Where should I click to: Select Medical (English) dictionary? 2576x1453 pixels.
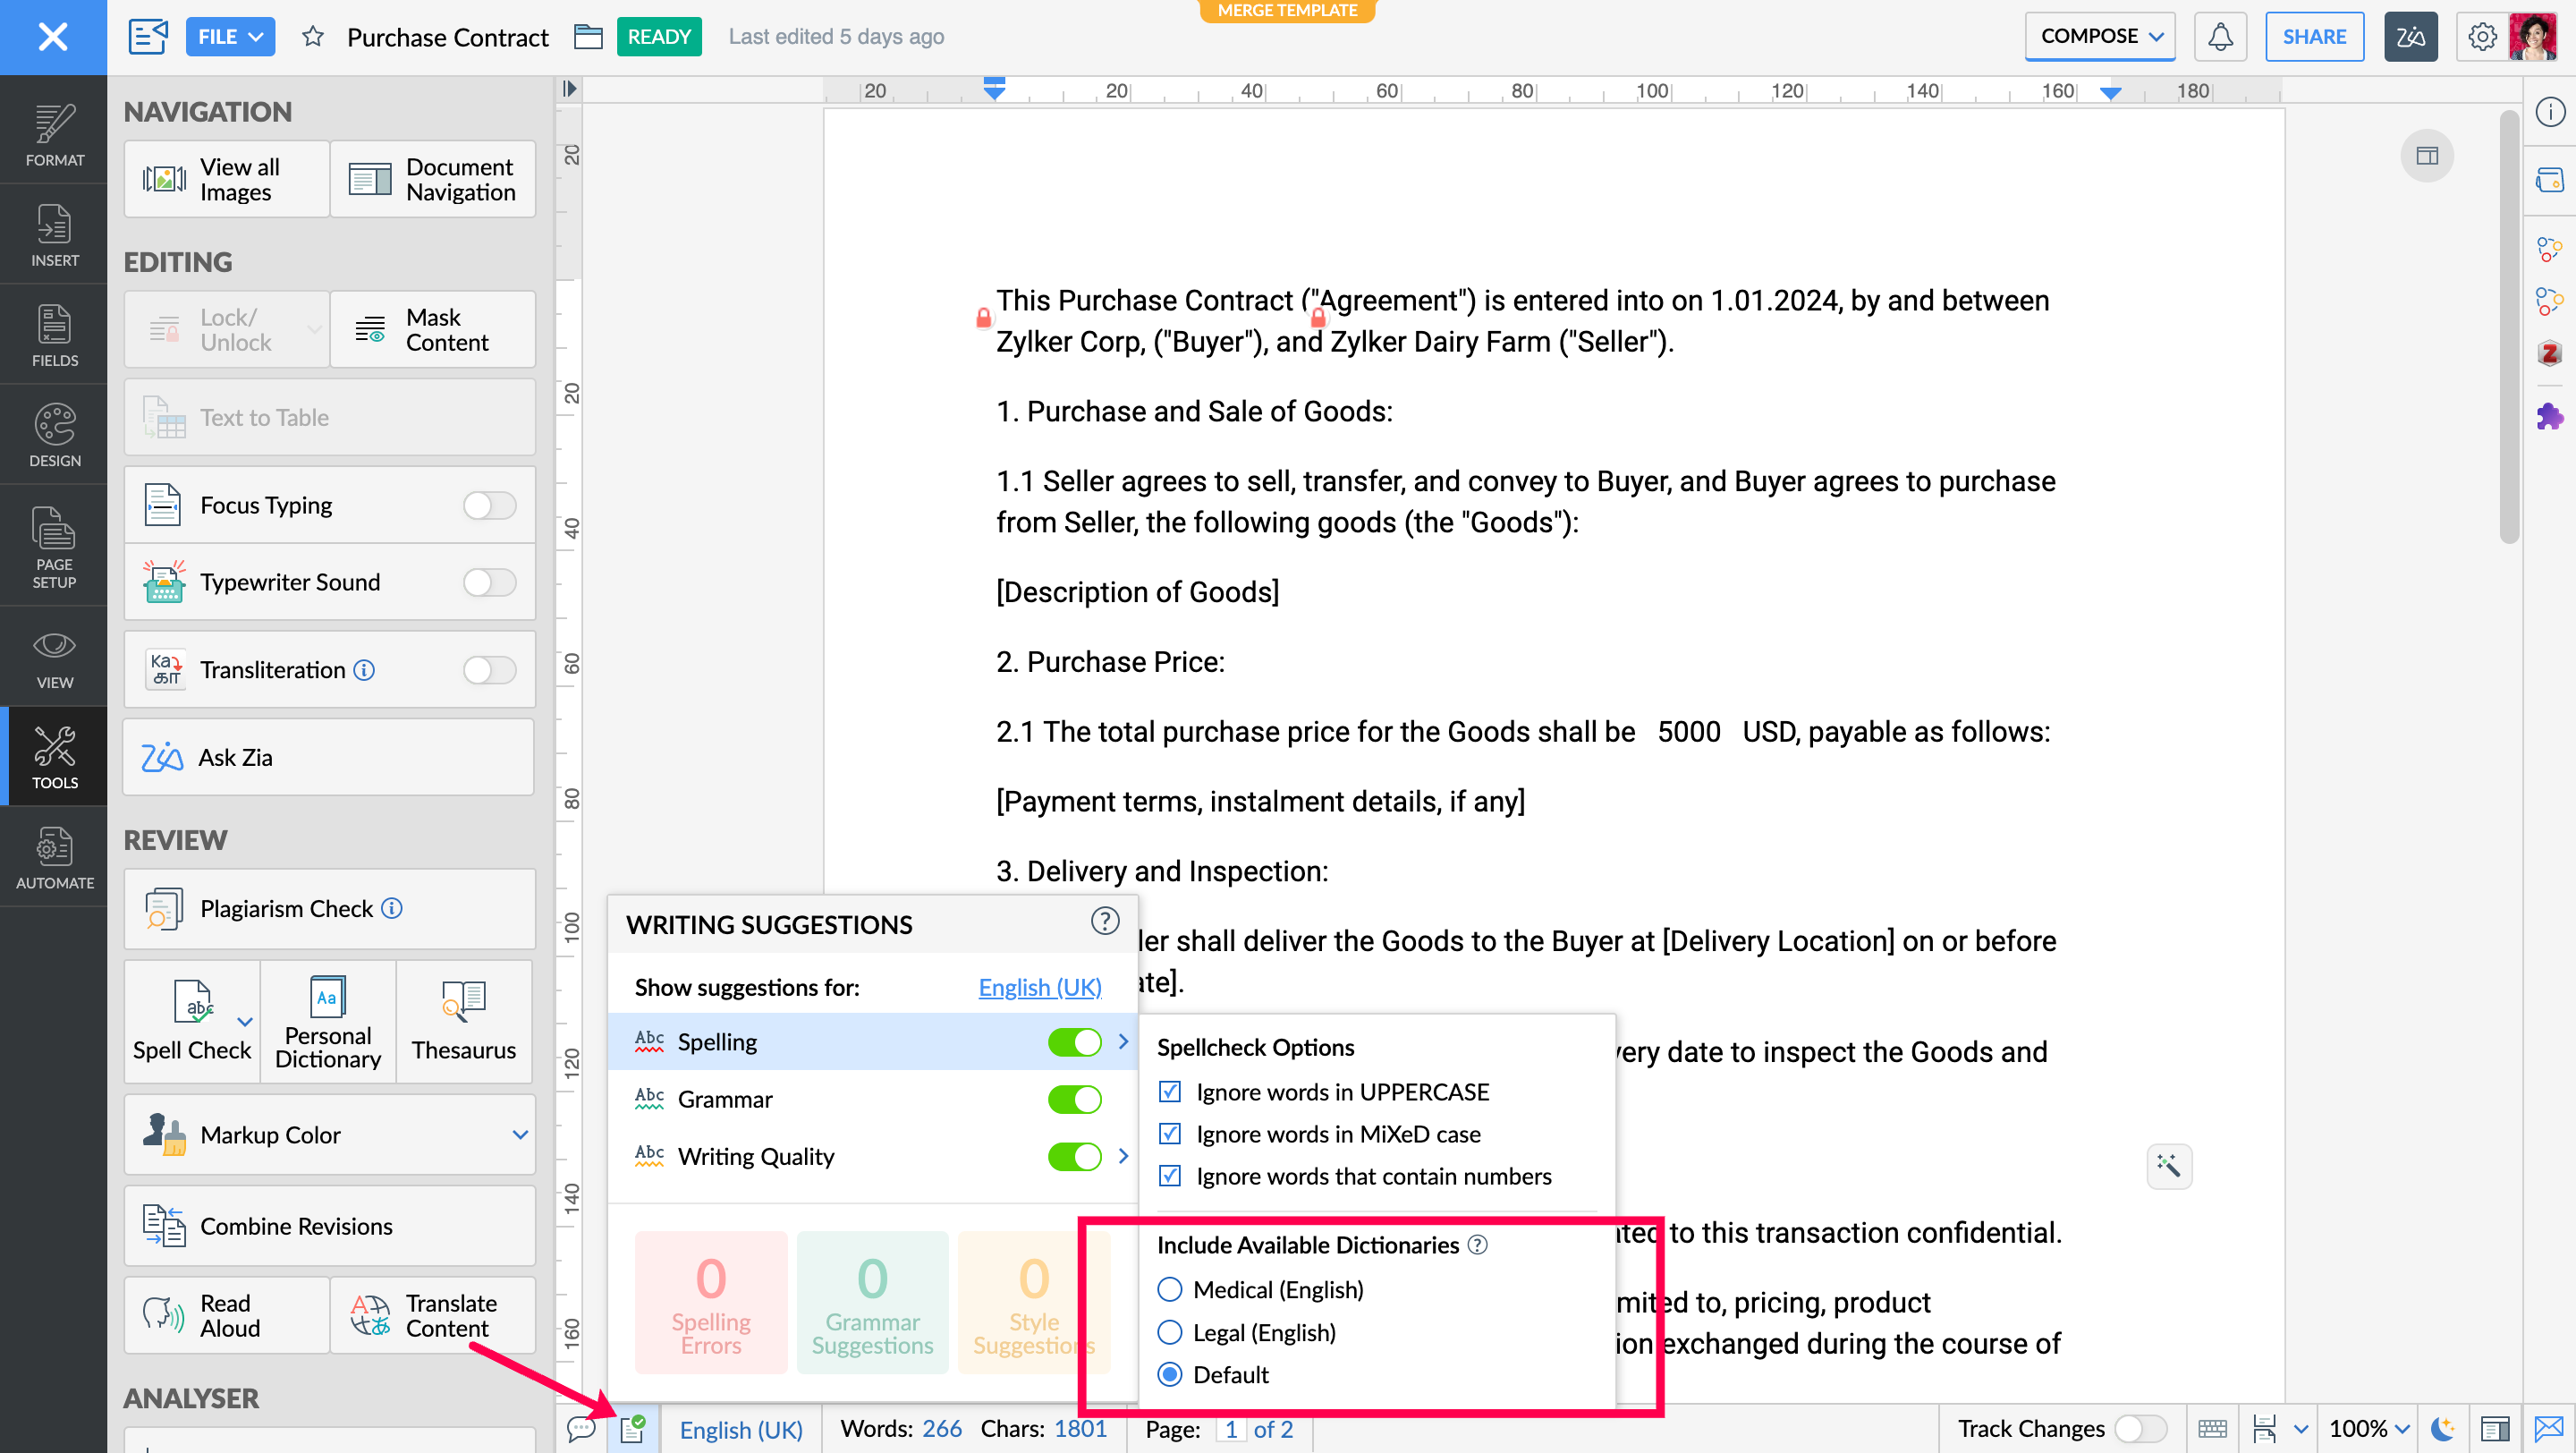pos(1169,1289)
